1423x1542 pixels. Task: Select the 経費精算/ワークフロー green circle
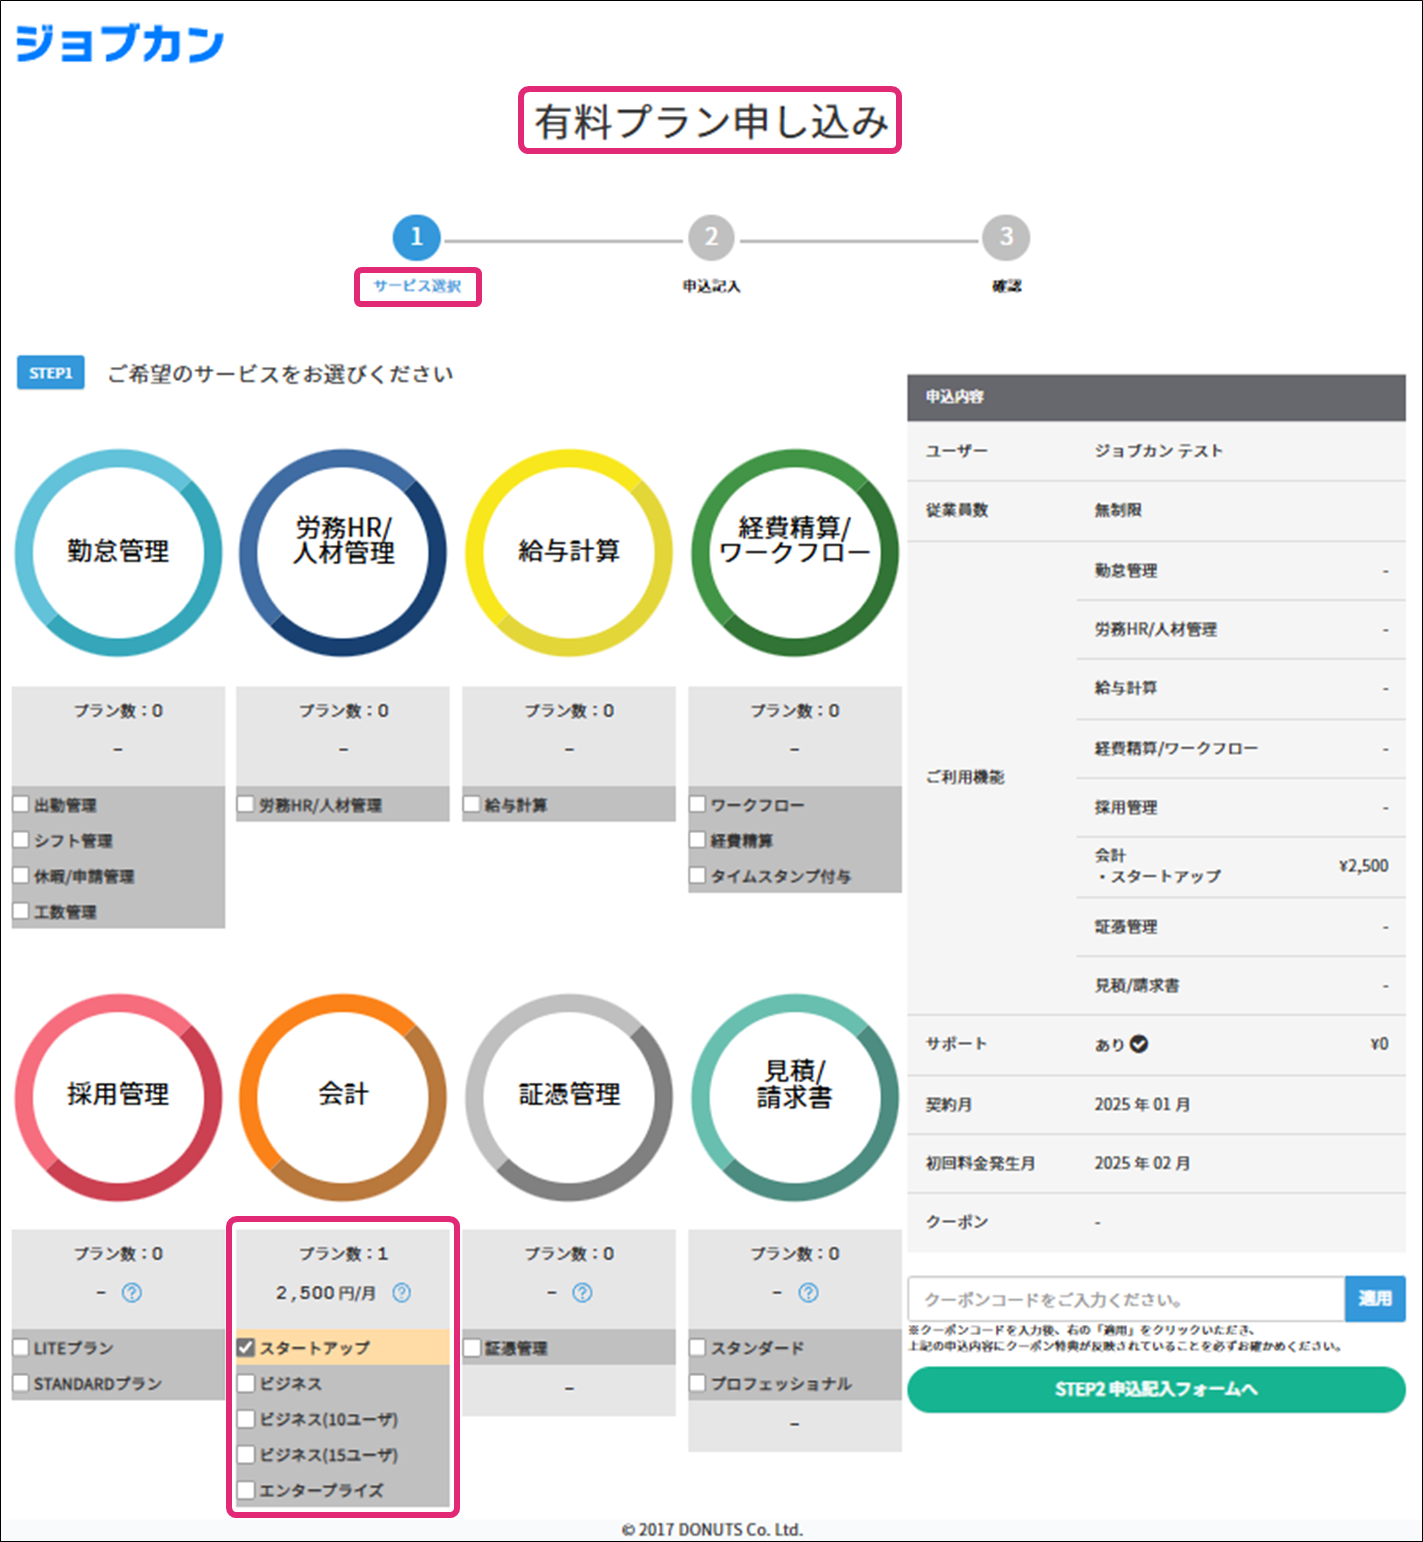coord(795,552)
